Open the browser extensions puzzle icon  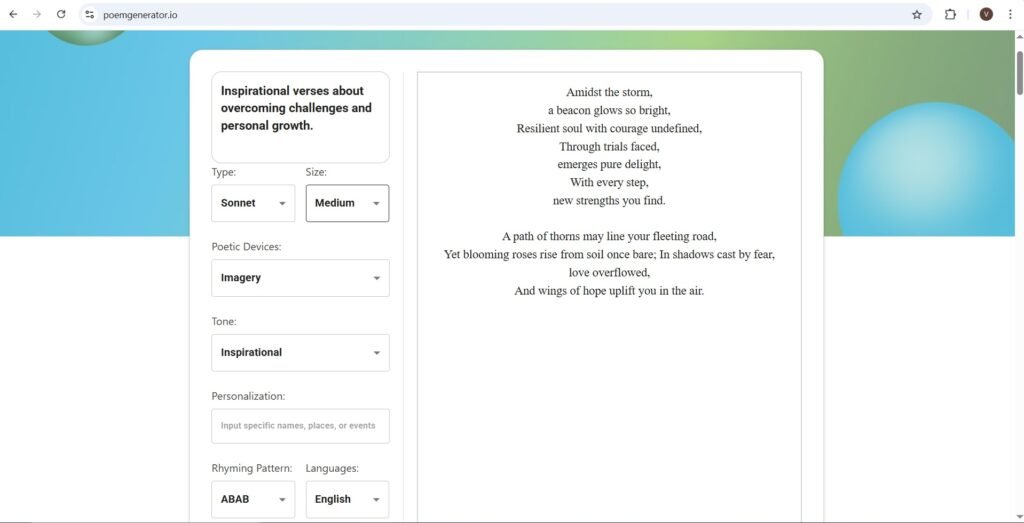click(950, 14)
